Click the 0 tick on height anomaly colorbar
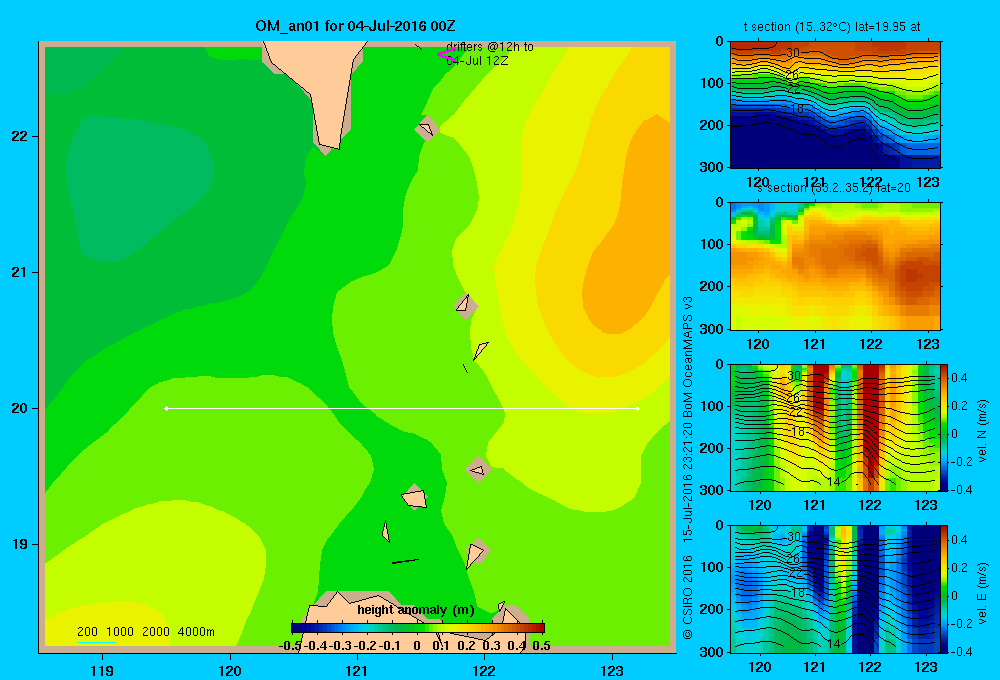The width and height of the screenshot is (1000, 680). 416,646
